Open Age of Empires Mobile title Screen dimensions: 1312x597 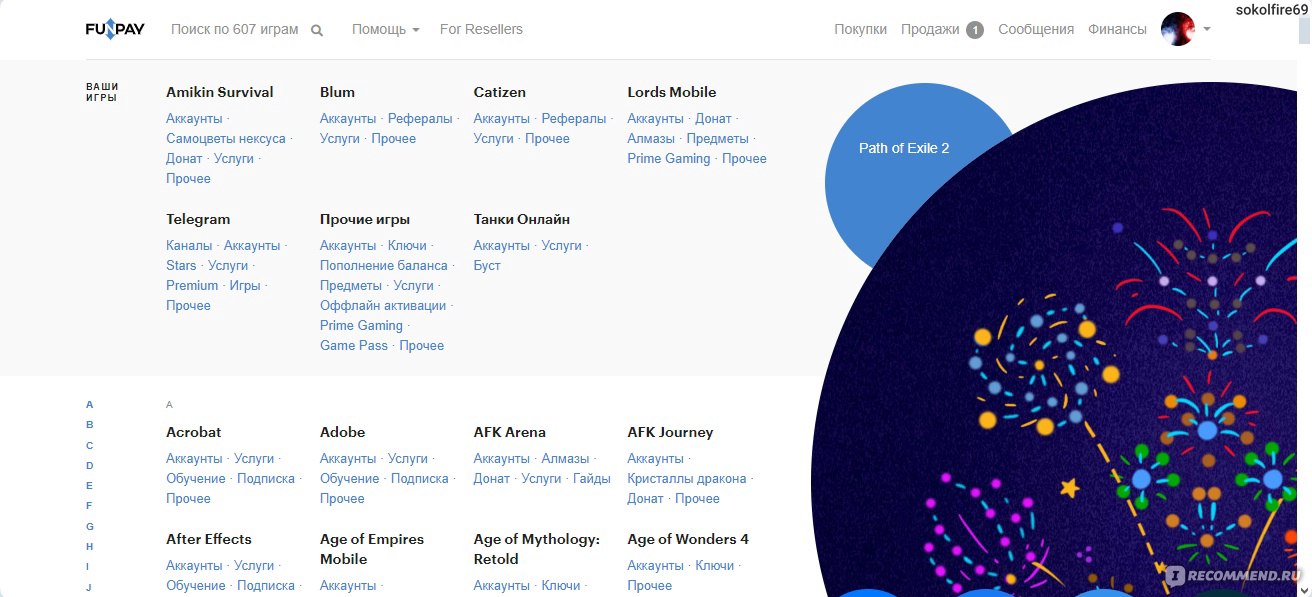372,549
